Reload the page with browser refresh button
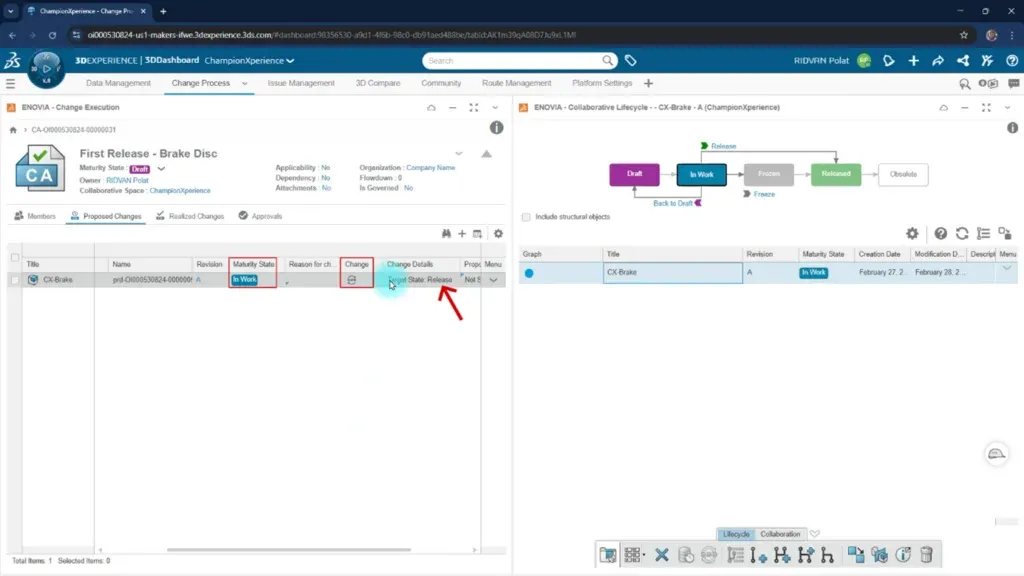 52,35
